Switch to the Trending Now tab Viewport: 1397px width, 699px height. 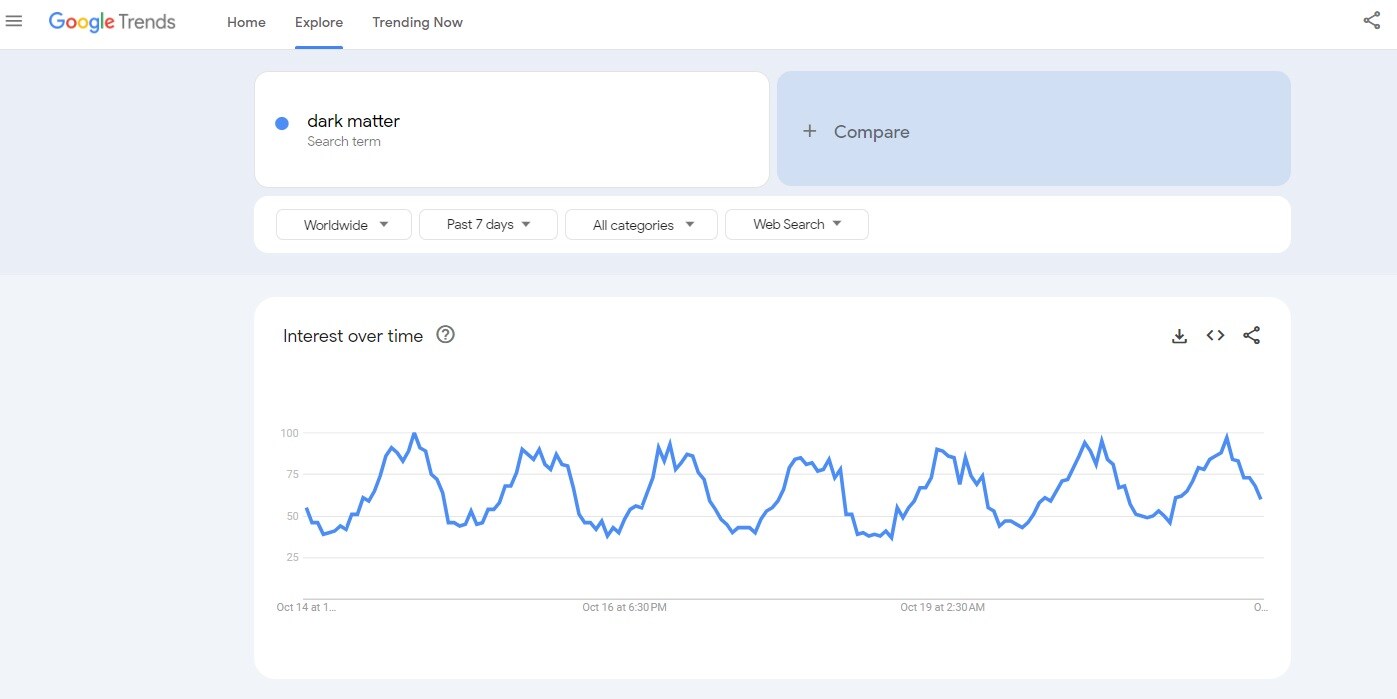tap(417, 22)
